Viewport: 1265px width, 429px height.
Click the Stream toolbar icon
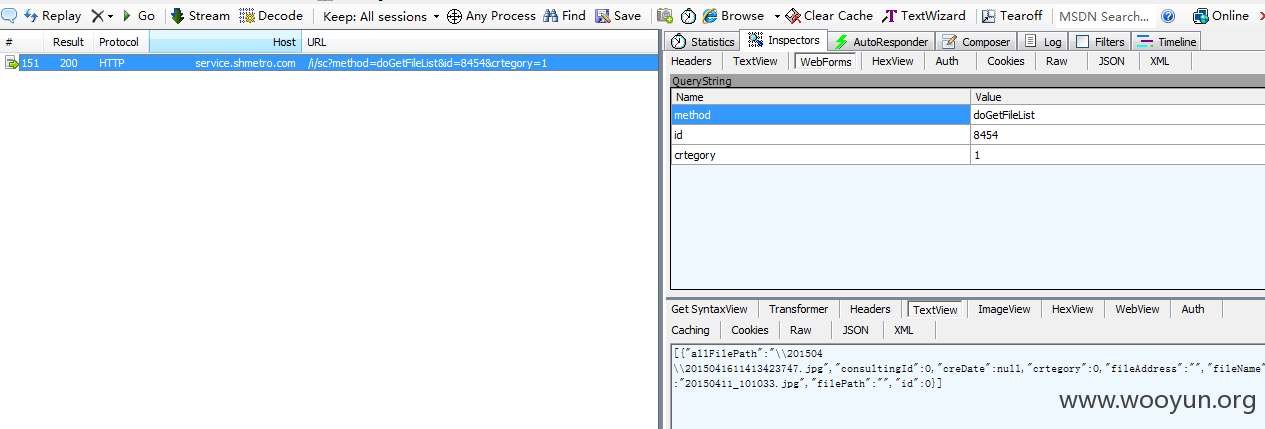178,16
